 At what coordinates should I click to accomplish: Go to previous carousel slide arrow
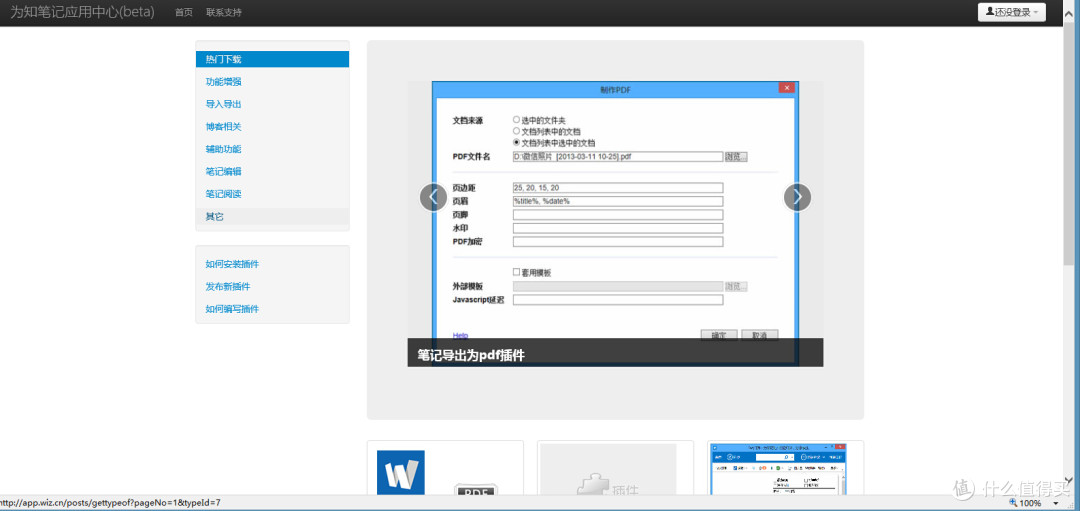pyautogui.click(x=433, y=197)
